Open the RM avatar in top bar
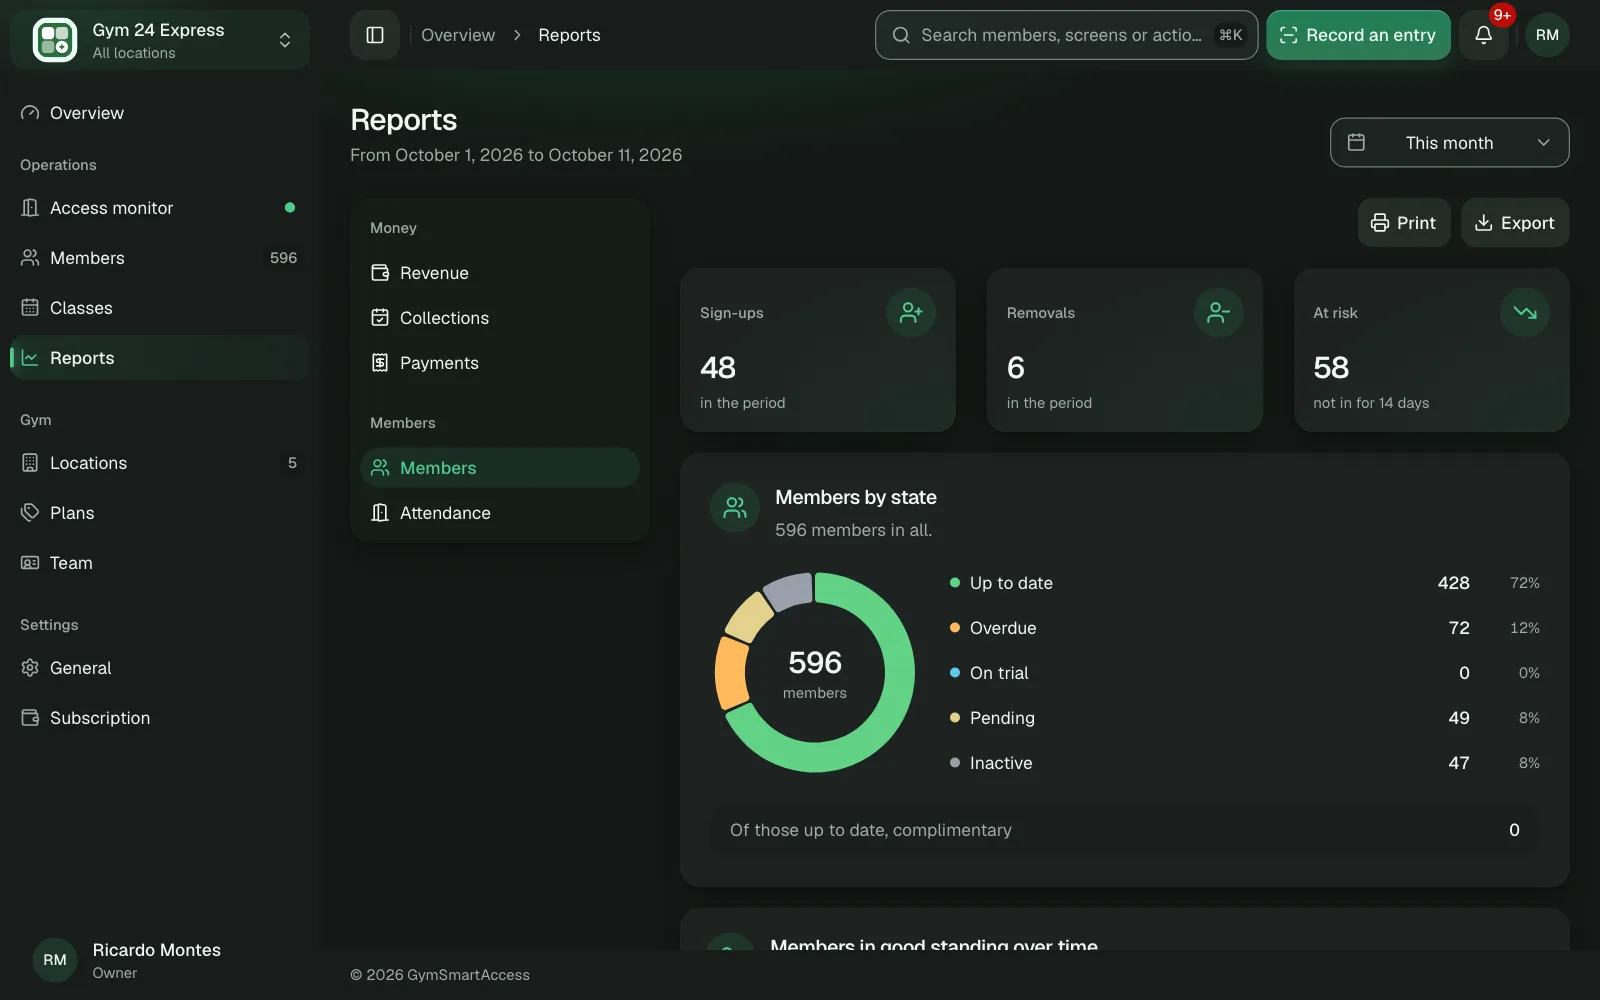 pos(1547,35)
